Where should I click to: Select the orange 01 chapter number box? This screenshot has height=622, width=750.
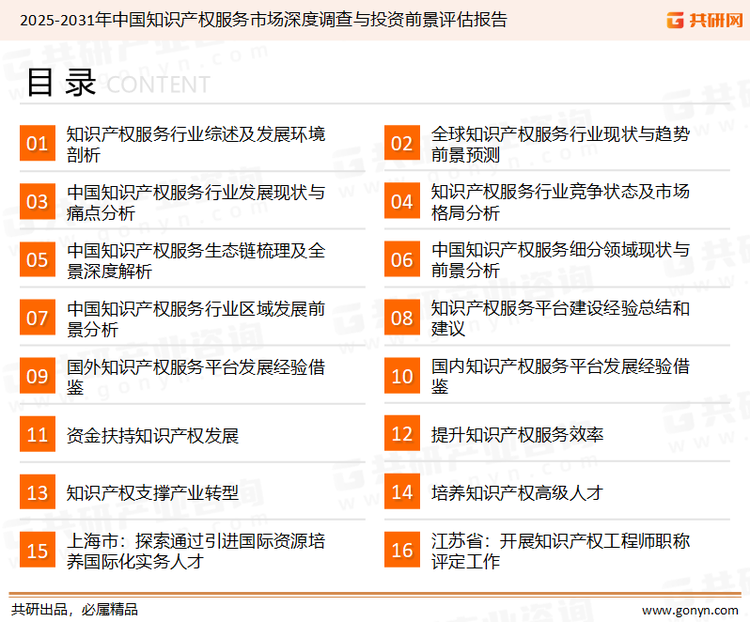point(37,143)
